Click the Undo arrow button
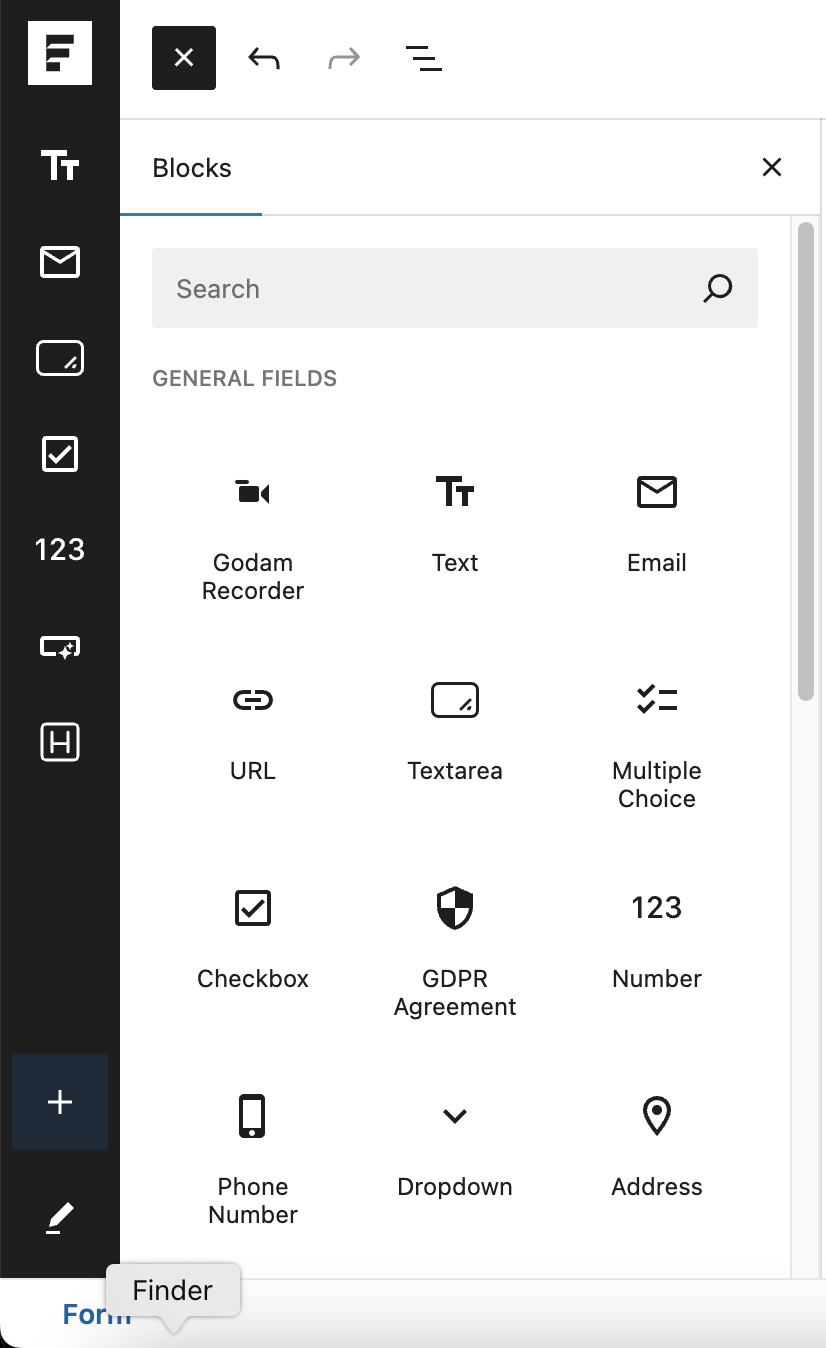This screenshot has height=1348, width=826. click(264, 58)
